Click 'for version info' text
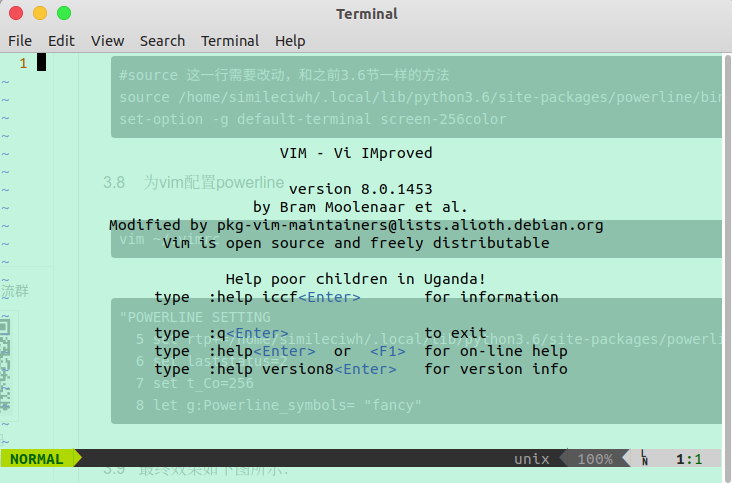This screenshot has height=483, width=732. 496,369
